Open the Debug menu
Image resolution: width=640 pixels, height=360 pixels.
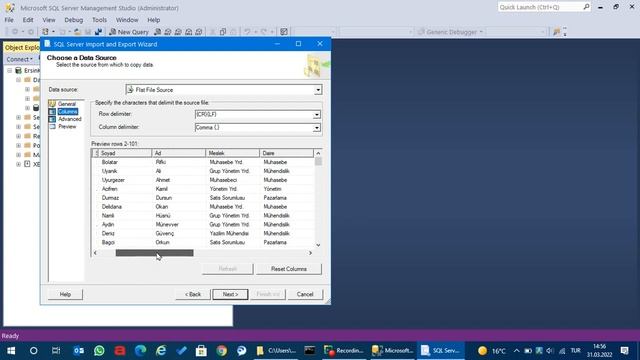click(x=73, y=20)
